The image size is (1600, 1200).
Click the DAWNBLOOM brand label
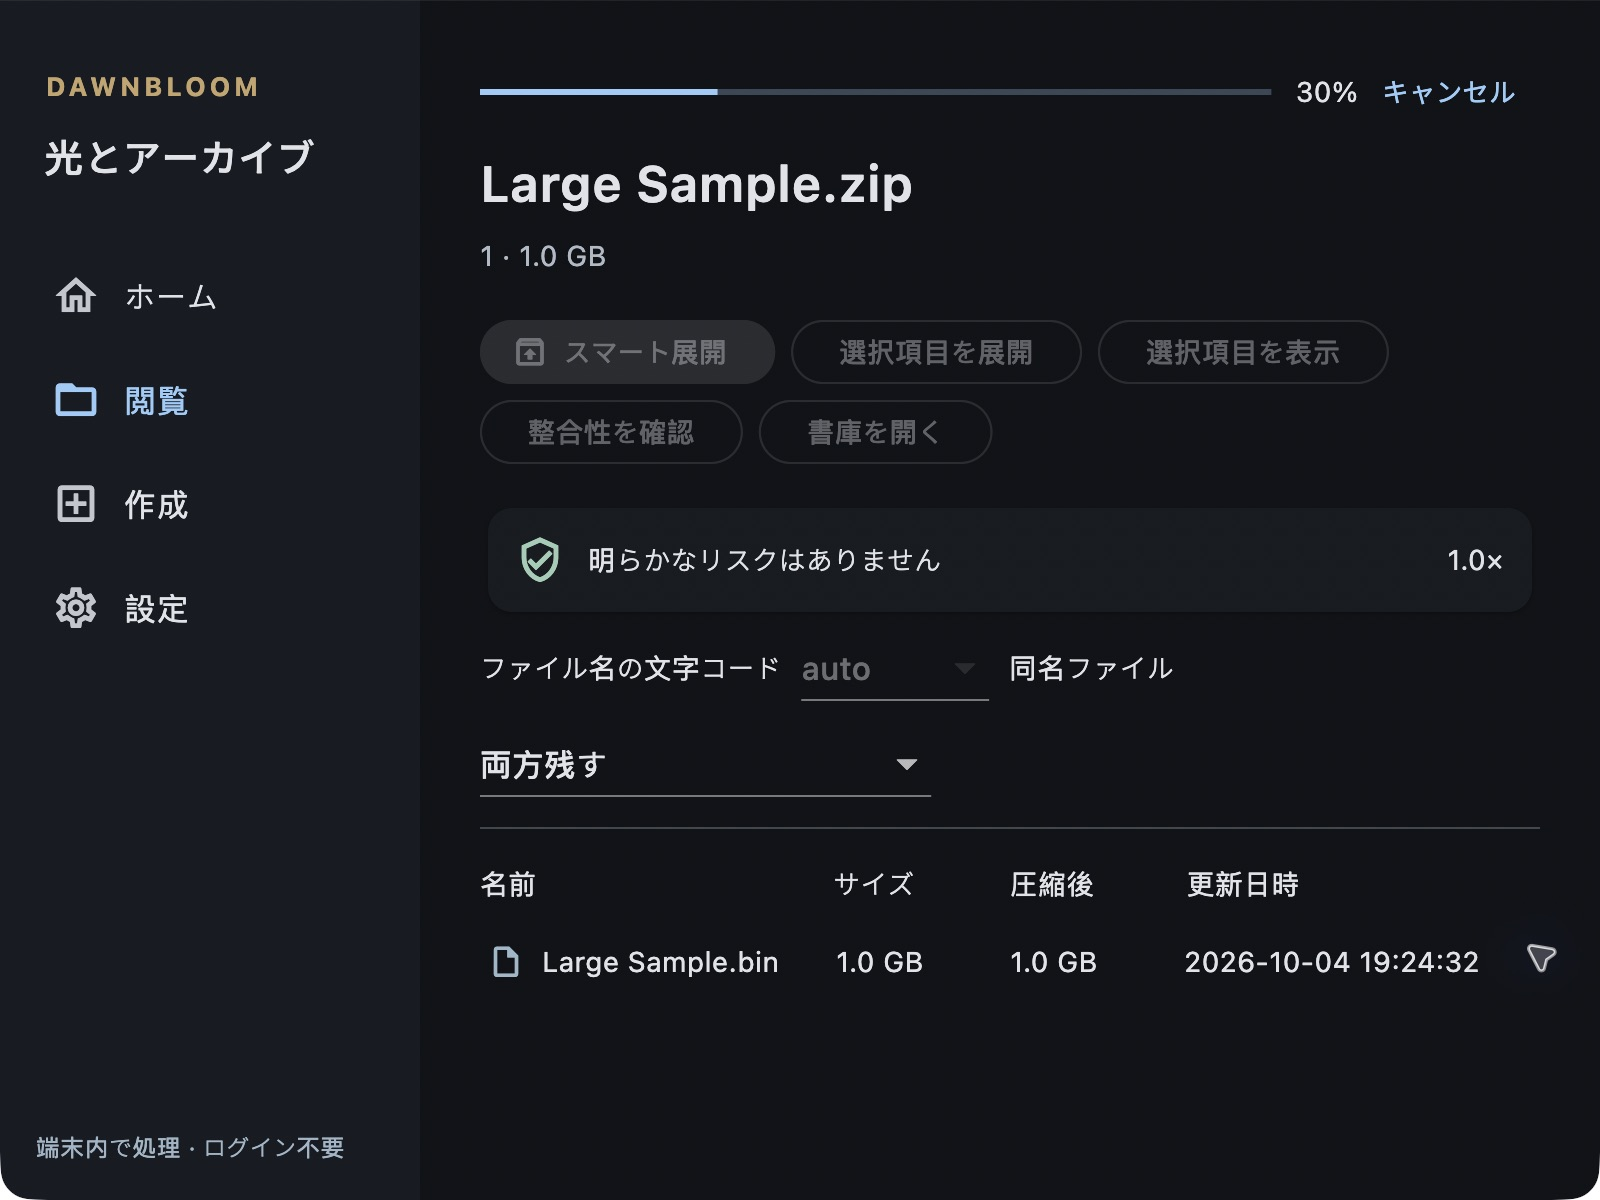[153, 87]
